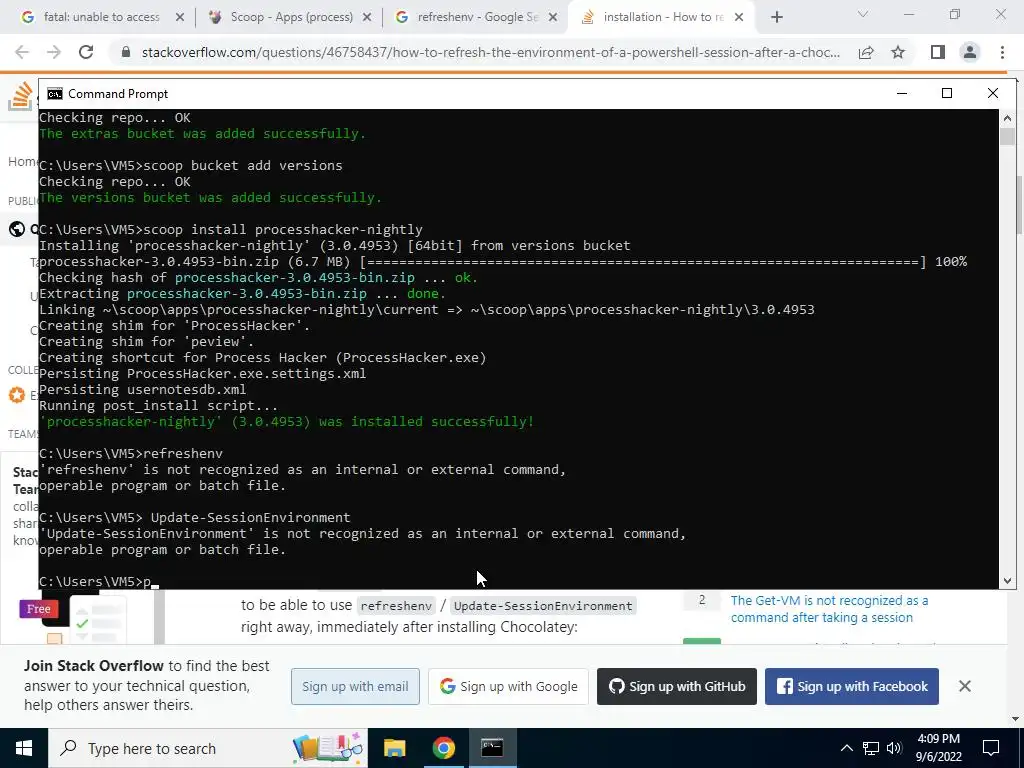Click 'Running post_install script...' line

158,406
